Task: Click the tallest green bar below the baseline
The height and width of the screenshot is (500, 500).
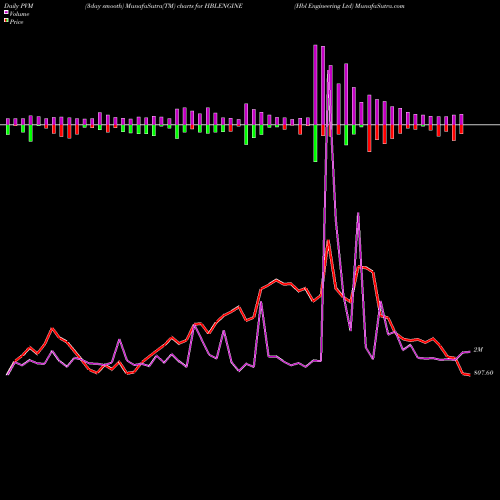Action: tap(315, 143)
